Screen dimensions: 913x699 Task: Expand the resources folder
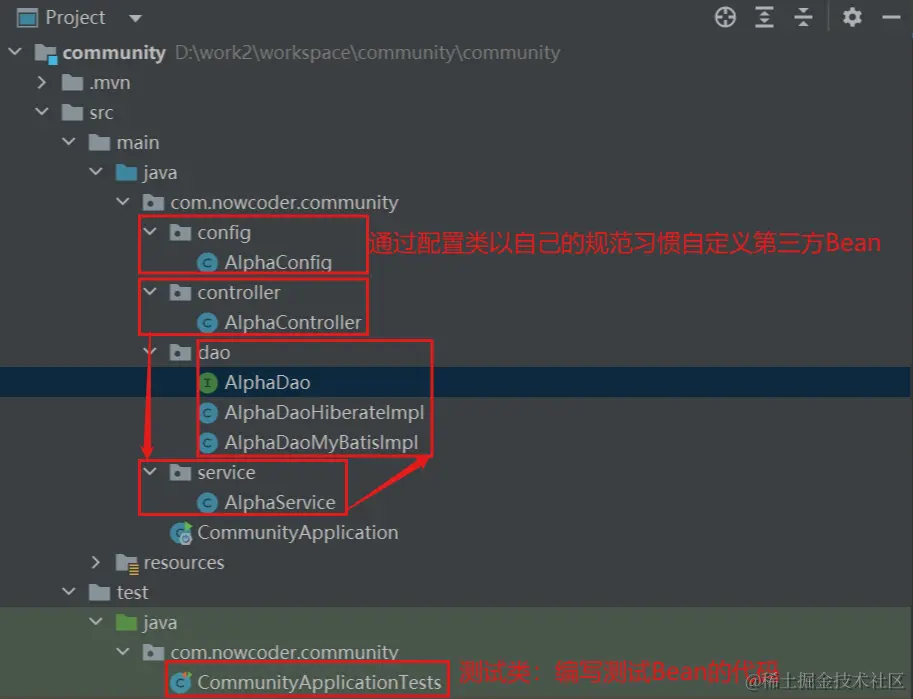click(95, 562)
